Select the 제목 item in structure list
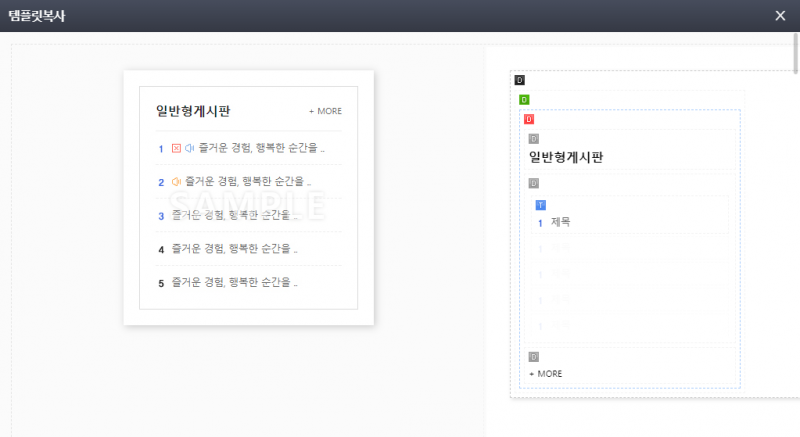This screenshot has height=437, width=800. 560,222
